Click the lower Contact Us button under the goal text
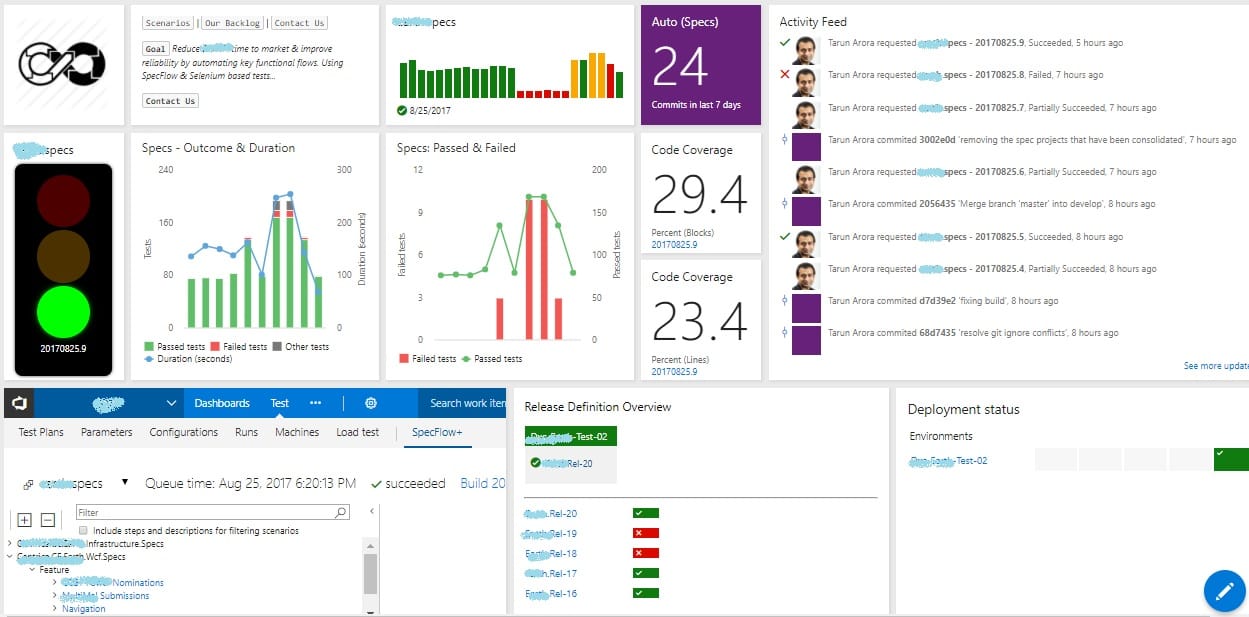The height and width of the screenshot is (617, 1249). pos(170,101)
